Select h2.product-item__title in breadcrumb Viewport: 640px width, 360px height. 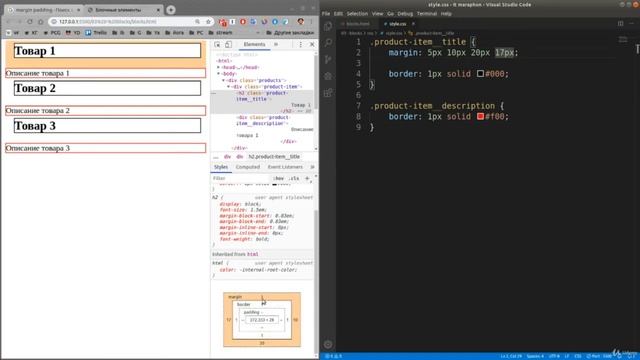(274, 157)
